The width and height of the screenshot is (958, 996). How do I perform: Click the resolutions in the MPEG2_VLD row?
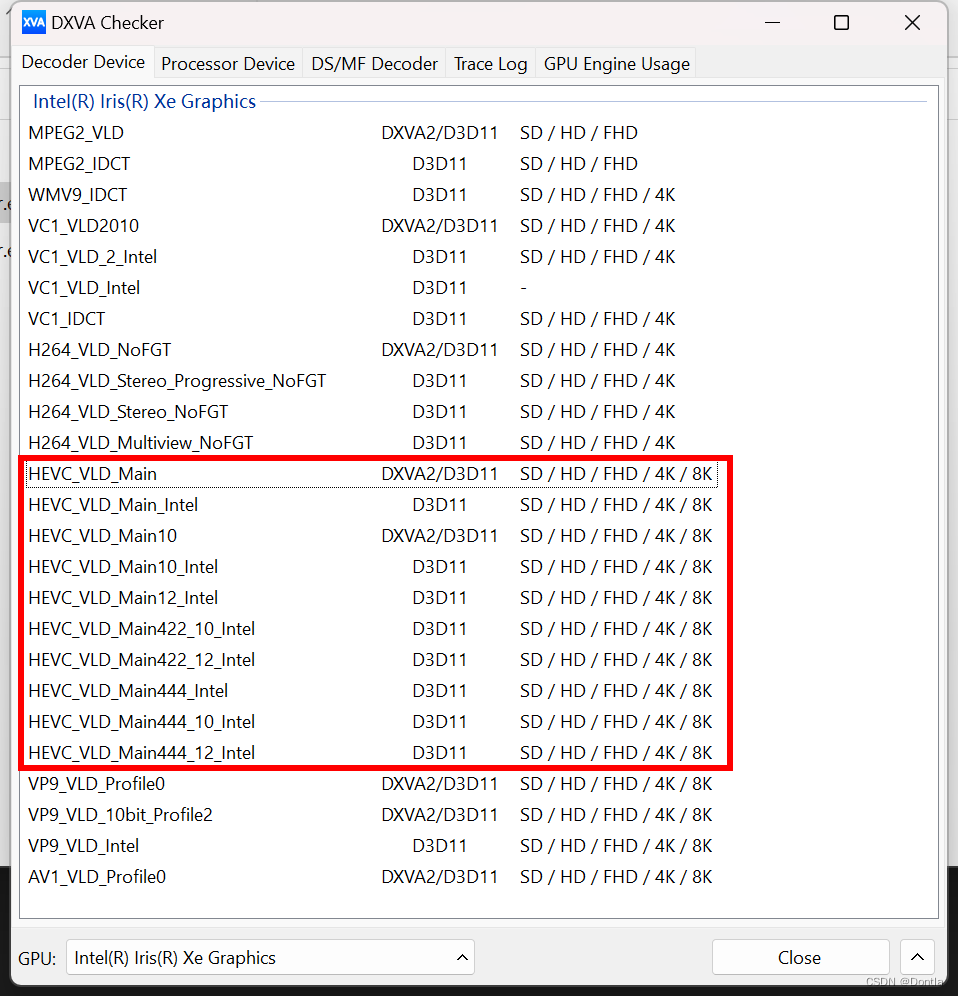(x=579, y=133)
